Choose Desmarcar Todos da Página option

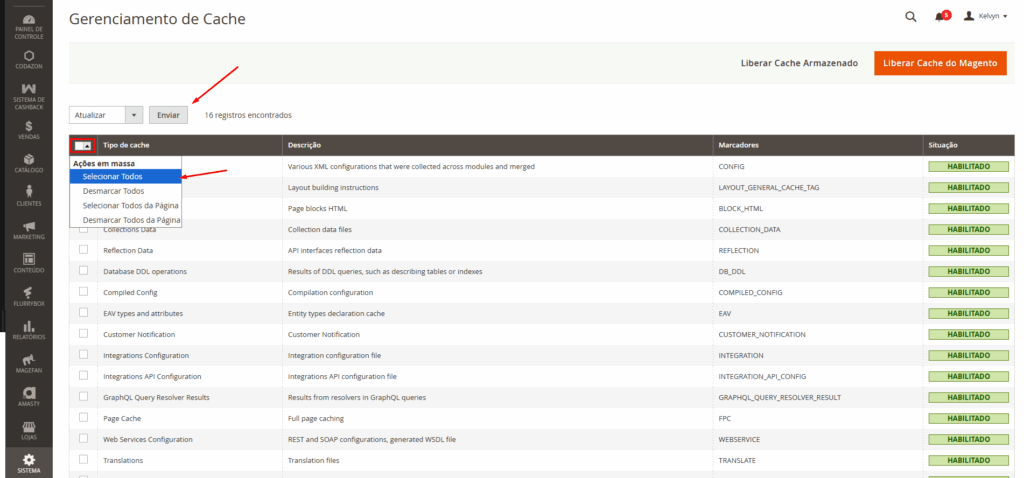[131, 219]
